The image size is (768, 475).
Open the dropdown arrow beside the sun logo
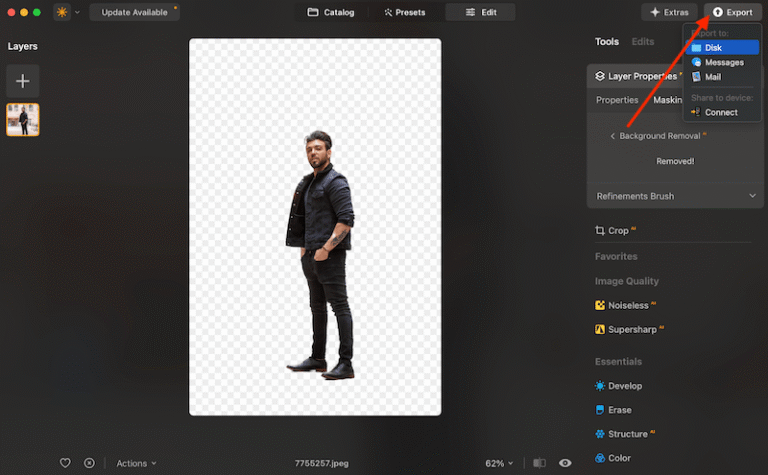pos(77,12)
